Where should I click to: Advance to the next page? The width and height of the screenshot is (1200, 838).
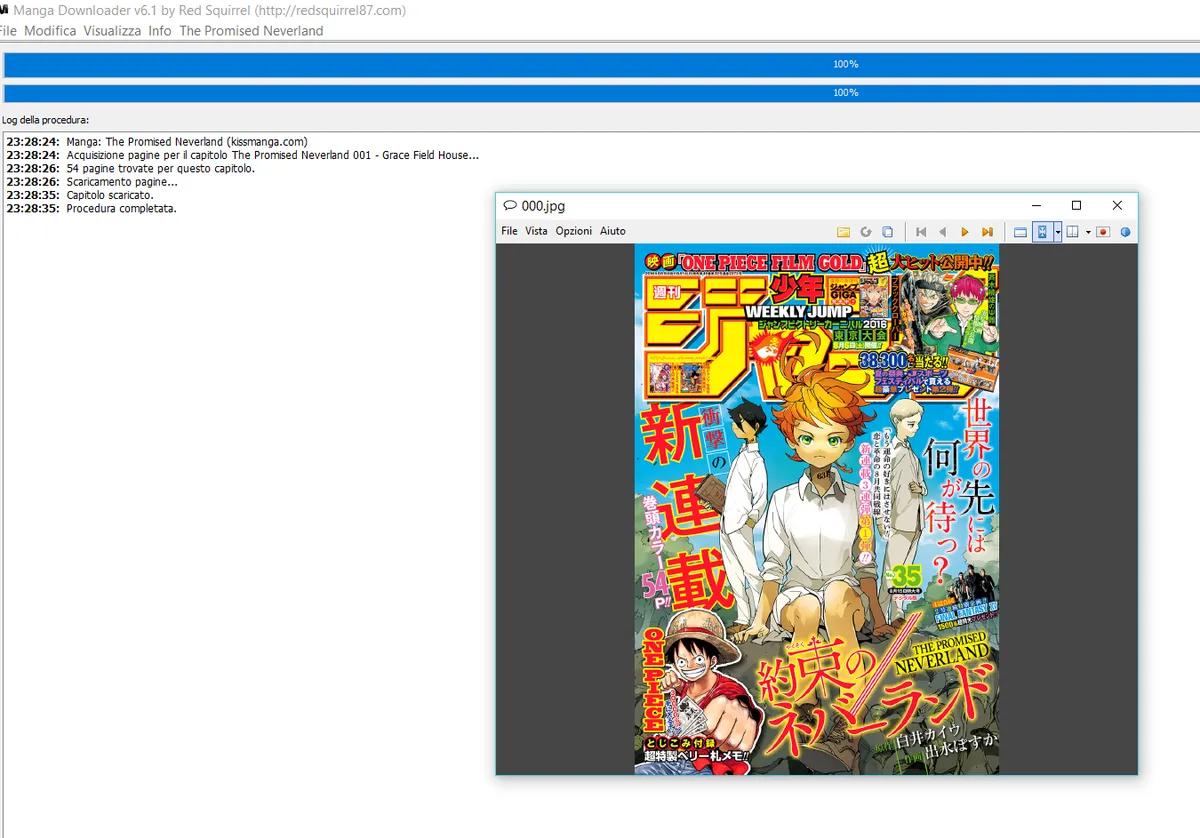964,231
